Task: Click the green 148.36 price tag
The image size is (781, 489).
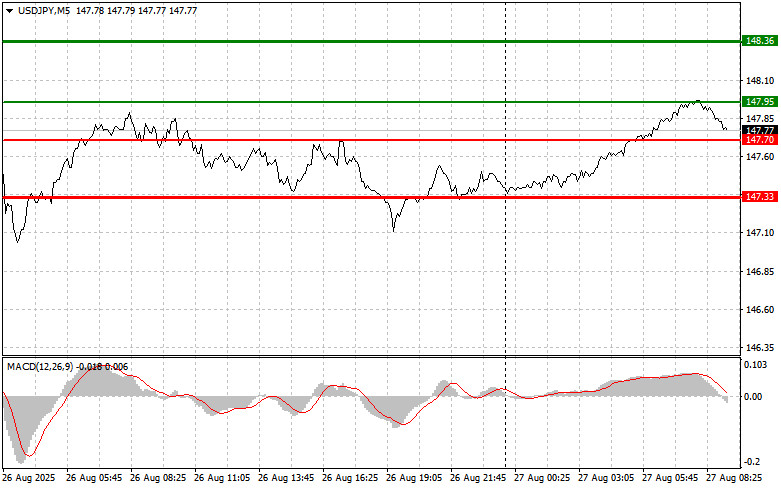Action: point(760,41)
